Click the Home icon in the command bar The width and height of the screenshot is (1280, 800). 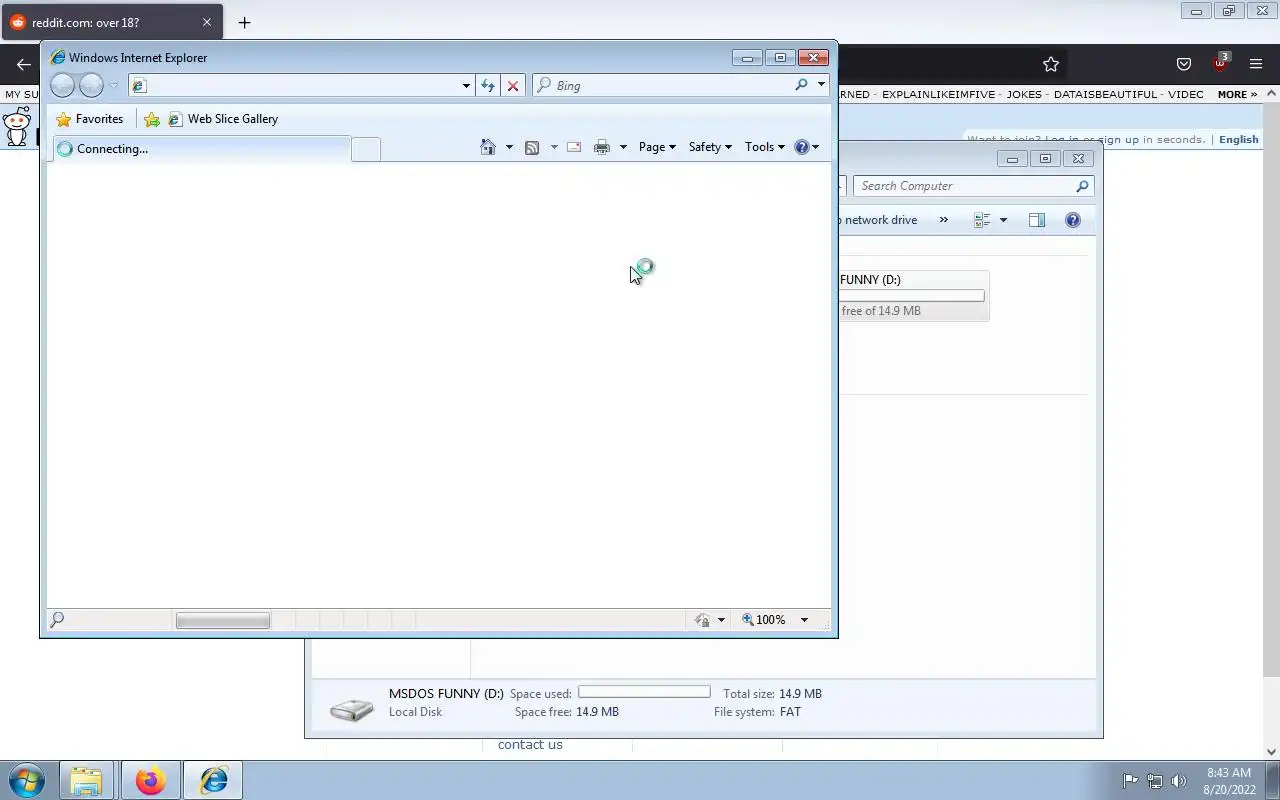coord(488,147)
